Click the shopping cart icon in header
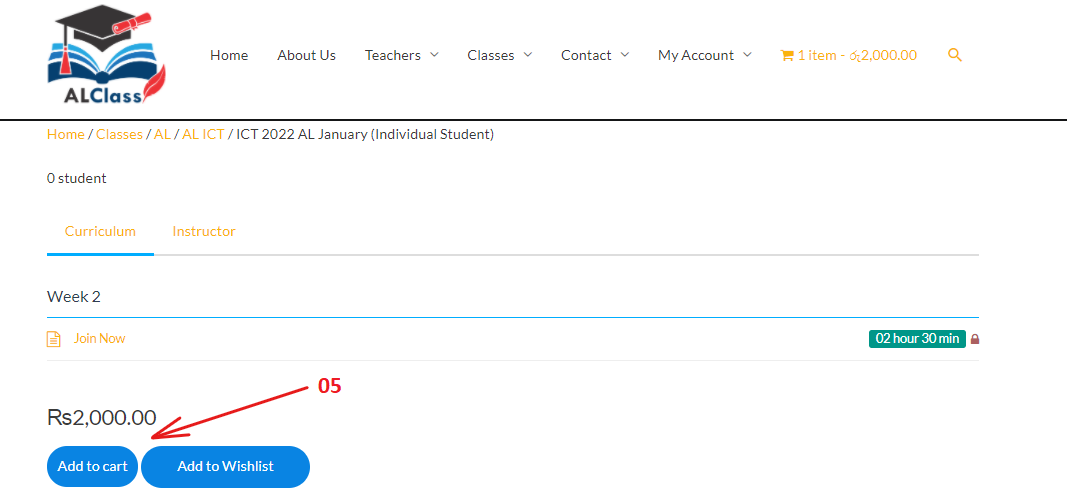Image resolution: width=1067 pixels, height=502 pixels. 786,56
